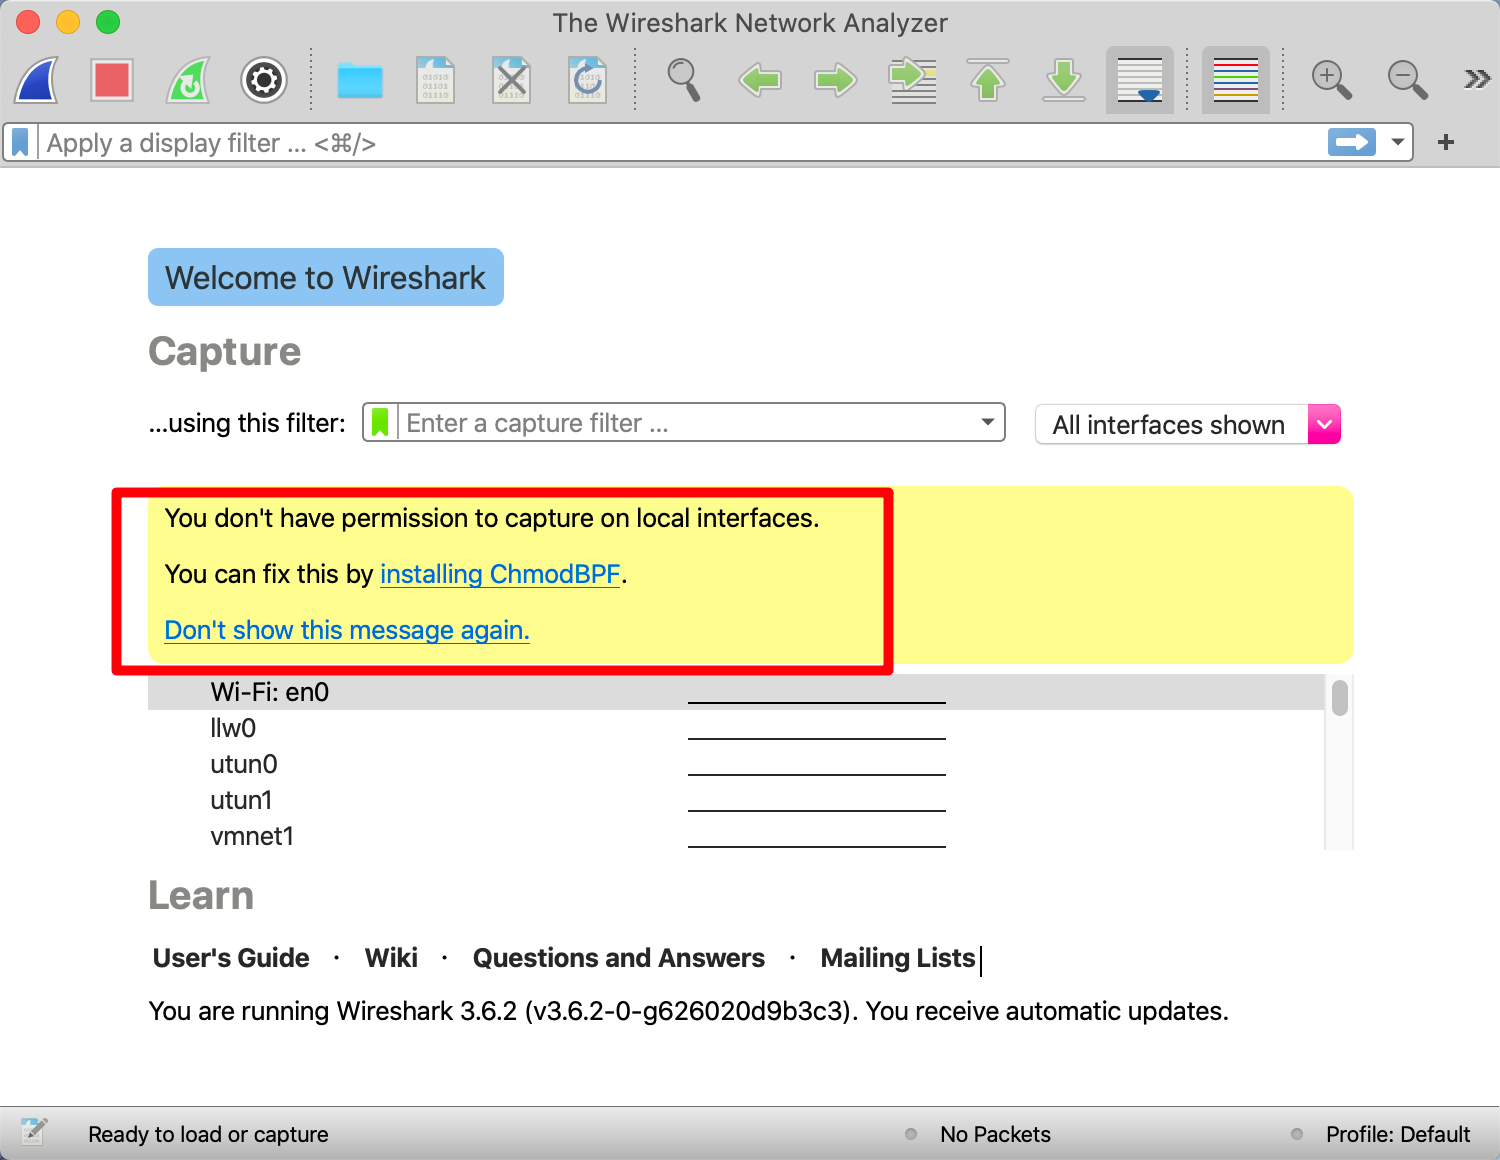1500x1160 pixels.
Task: Start capturing packets with the shark fin icon
Action: (37, 79)
